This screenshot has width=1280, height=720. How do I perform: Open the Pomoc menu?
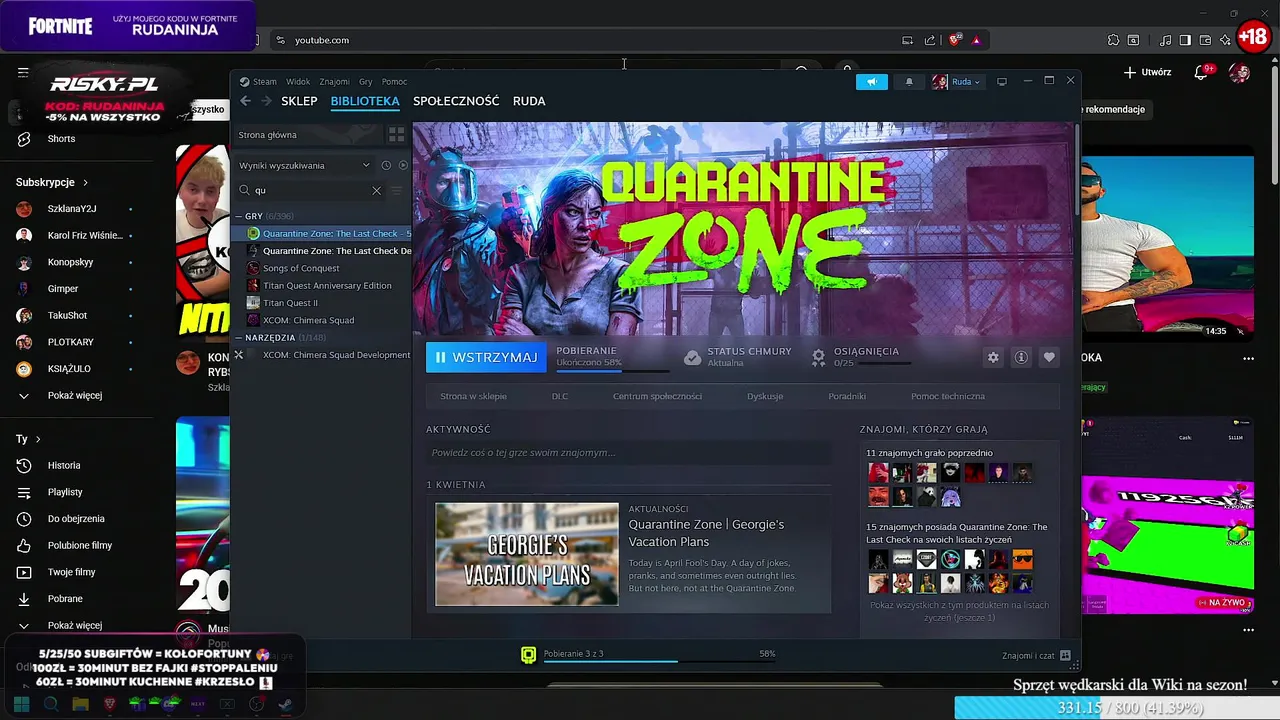(394, 82)
